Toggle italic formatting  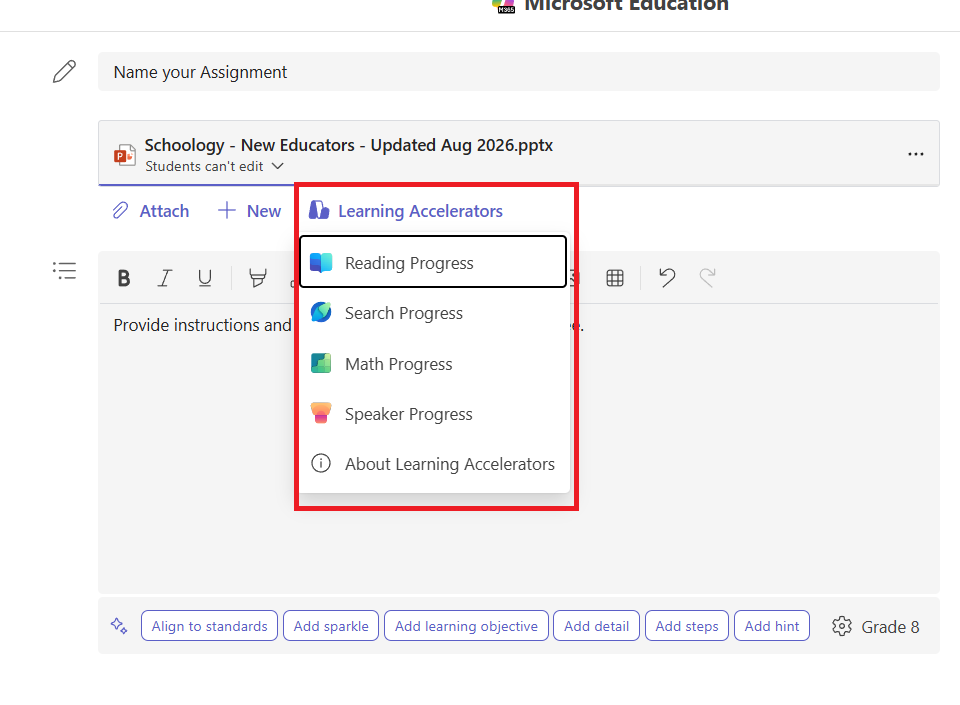(164, 278)
